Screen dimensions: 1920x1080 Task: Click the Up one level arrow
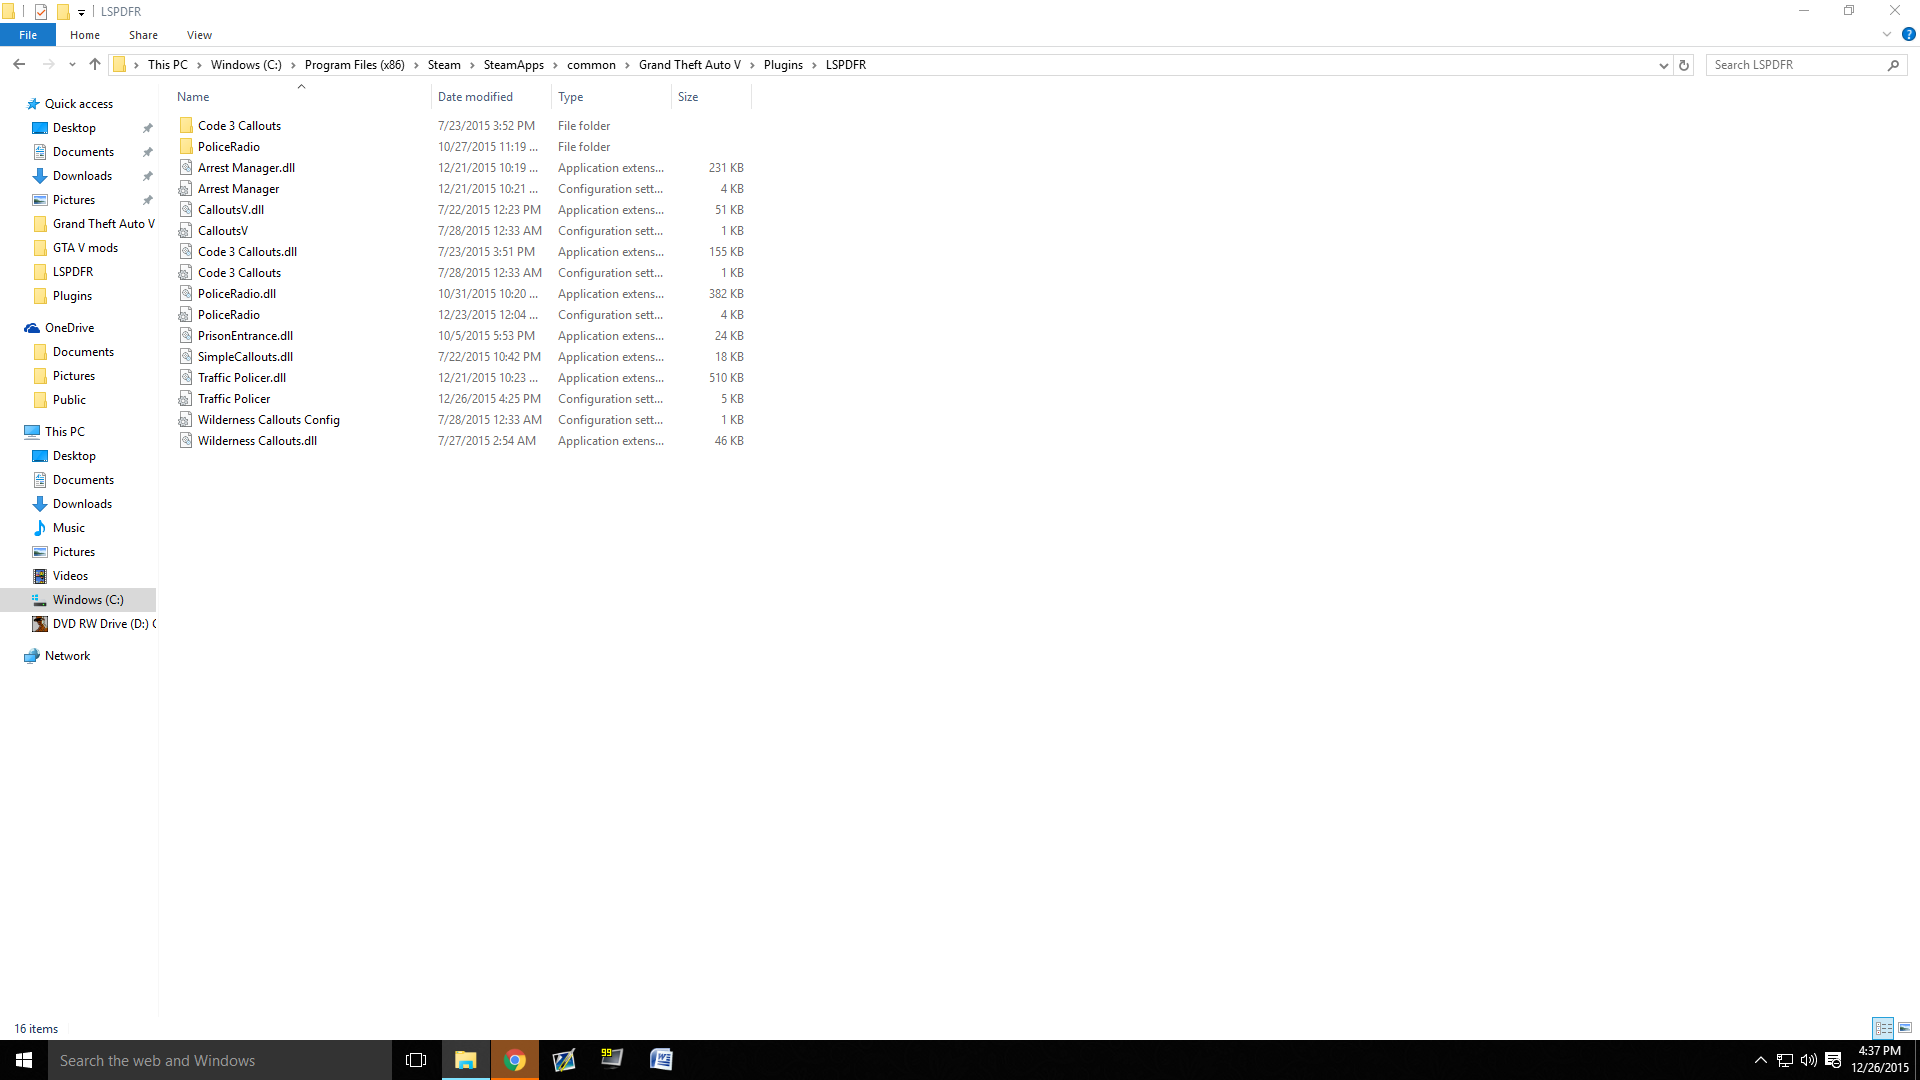click(x=94, y=64)
